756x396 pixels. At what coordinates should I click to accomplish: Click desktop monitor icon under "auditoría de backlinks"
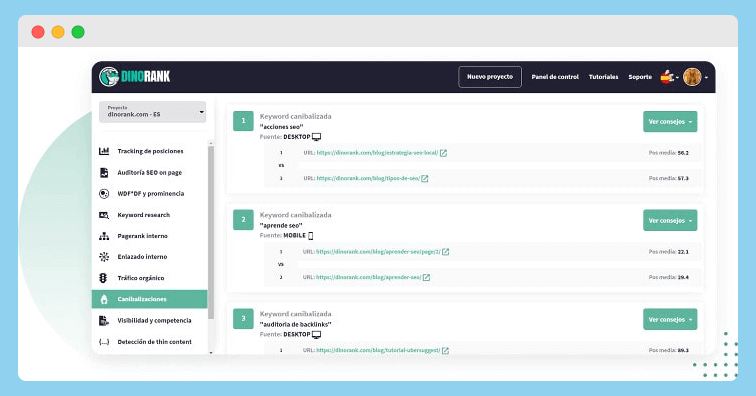coord(316,334)
